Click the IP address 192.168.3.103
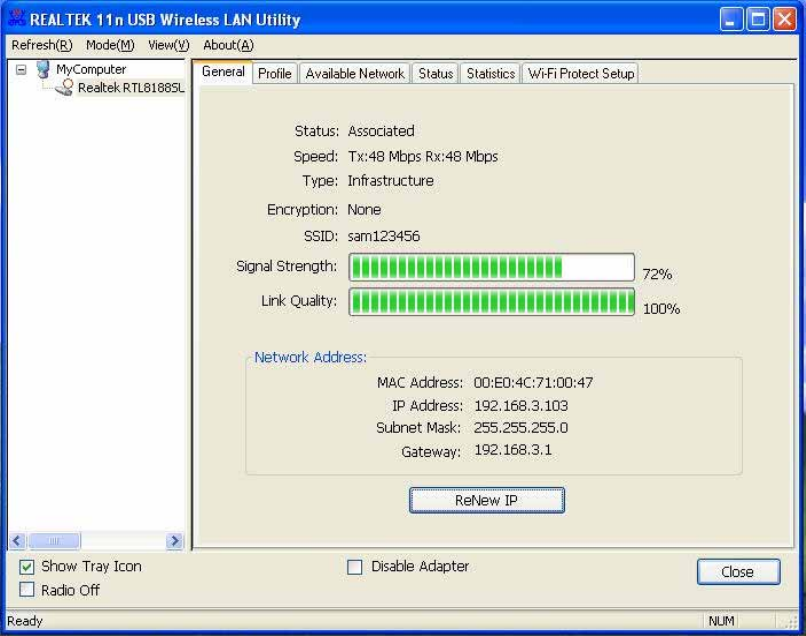 pos(521,406)
